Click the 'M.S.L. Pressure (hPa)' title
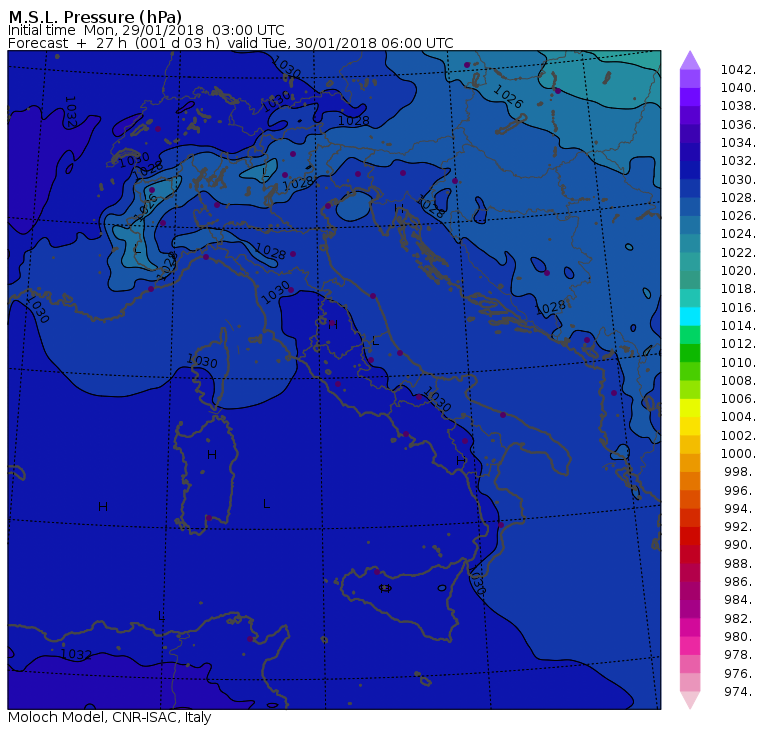 (95, 16)
